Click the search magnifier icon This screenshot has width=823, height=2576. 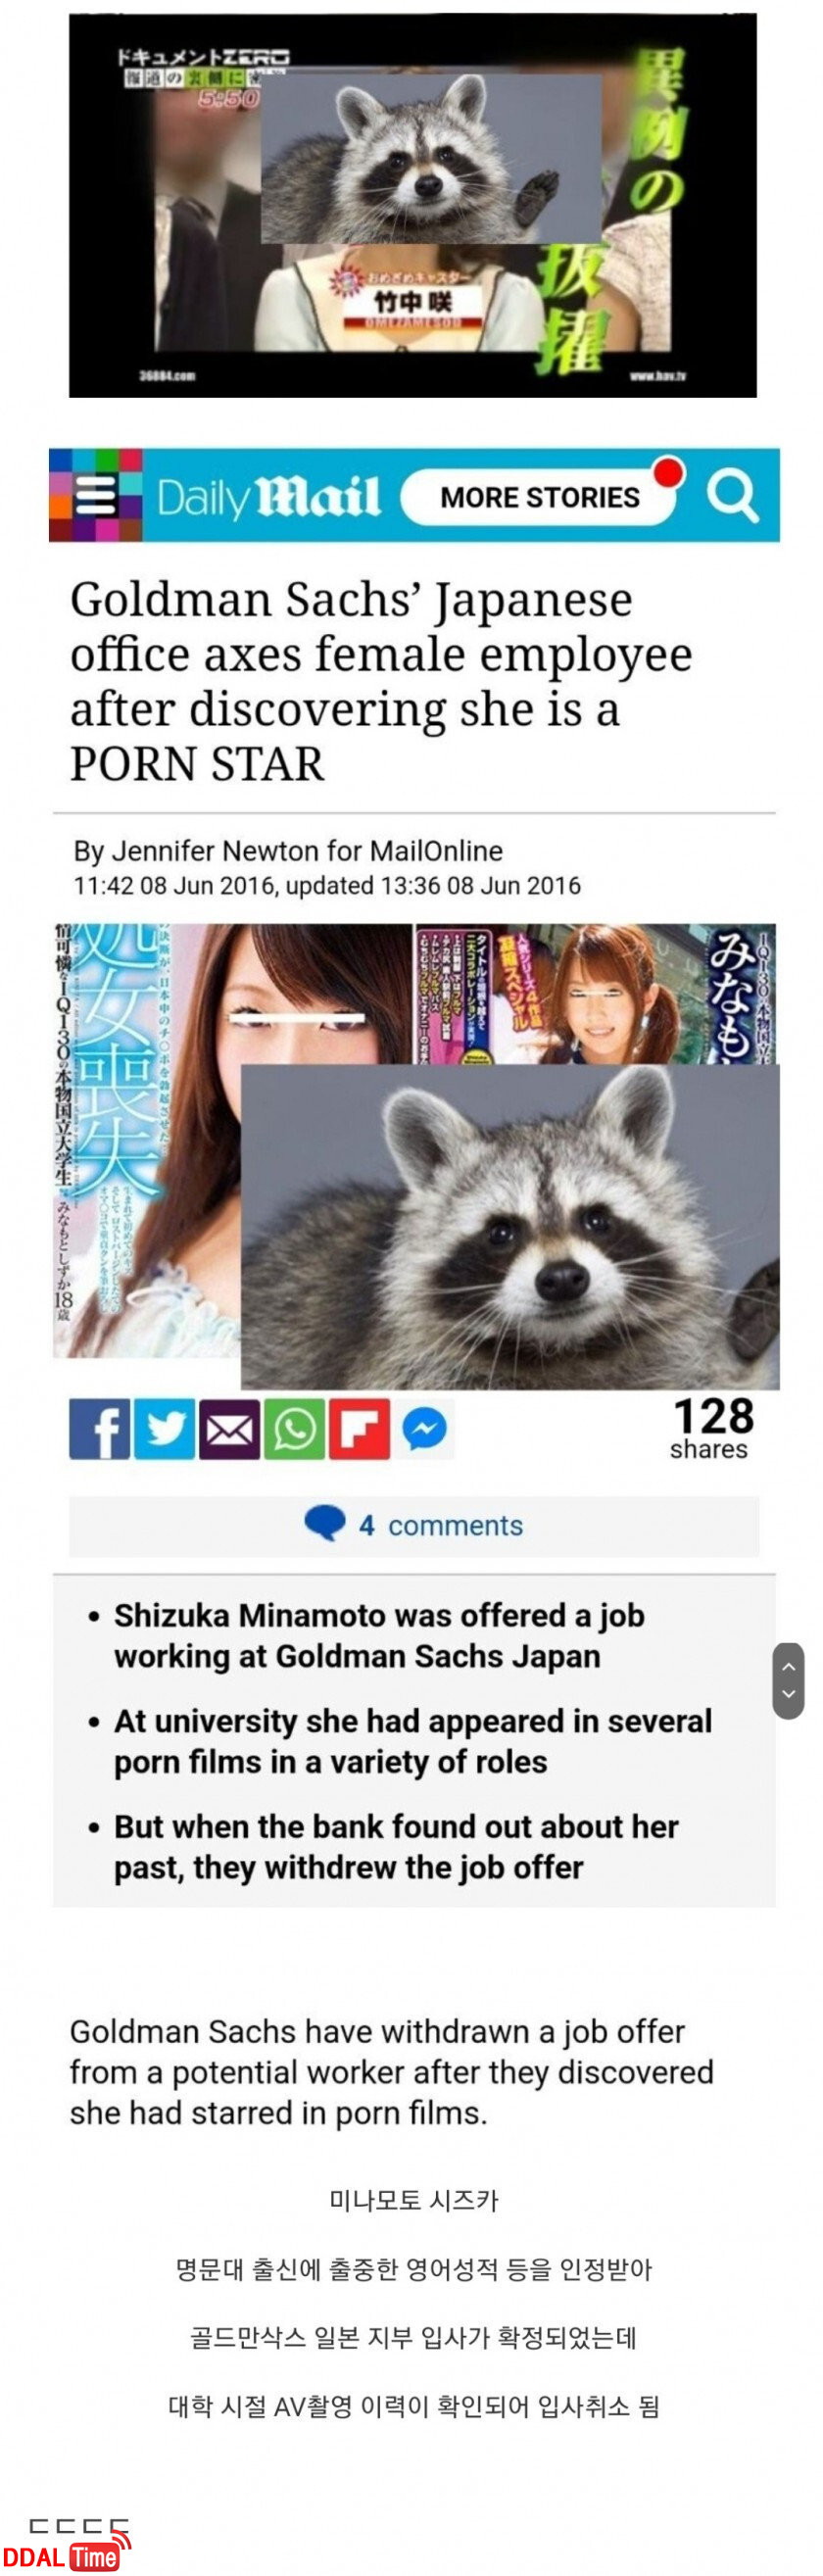[x=732, y=494]
